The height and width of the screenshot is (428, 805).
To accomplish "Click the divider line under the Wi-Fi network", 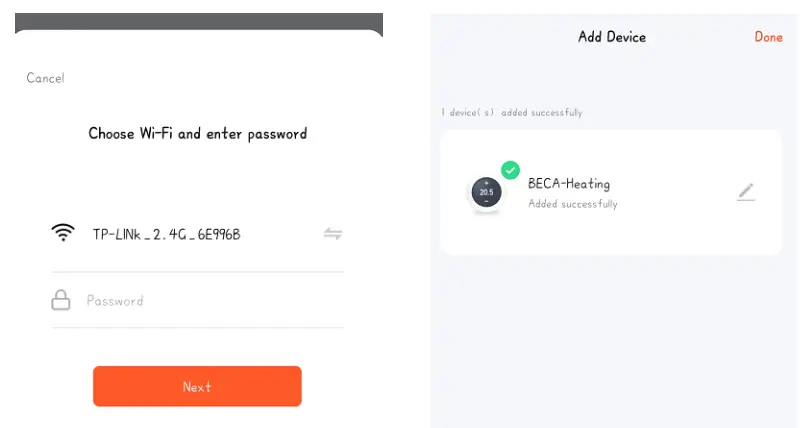I will [197, 272].
